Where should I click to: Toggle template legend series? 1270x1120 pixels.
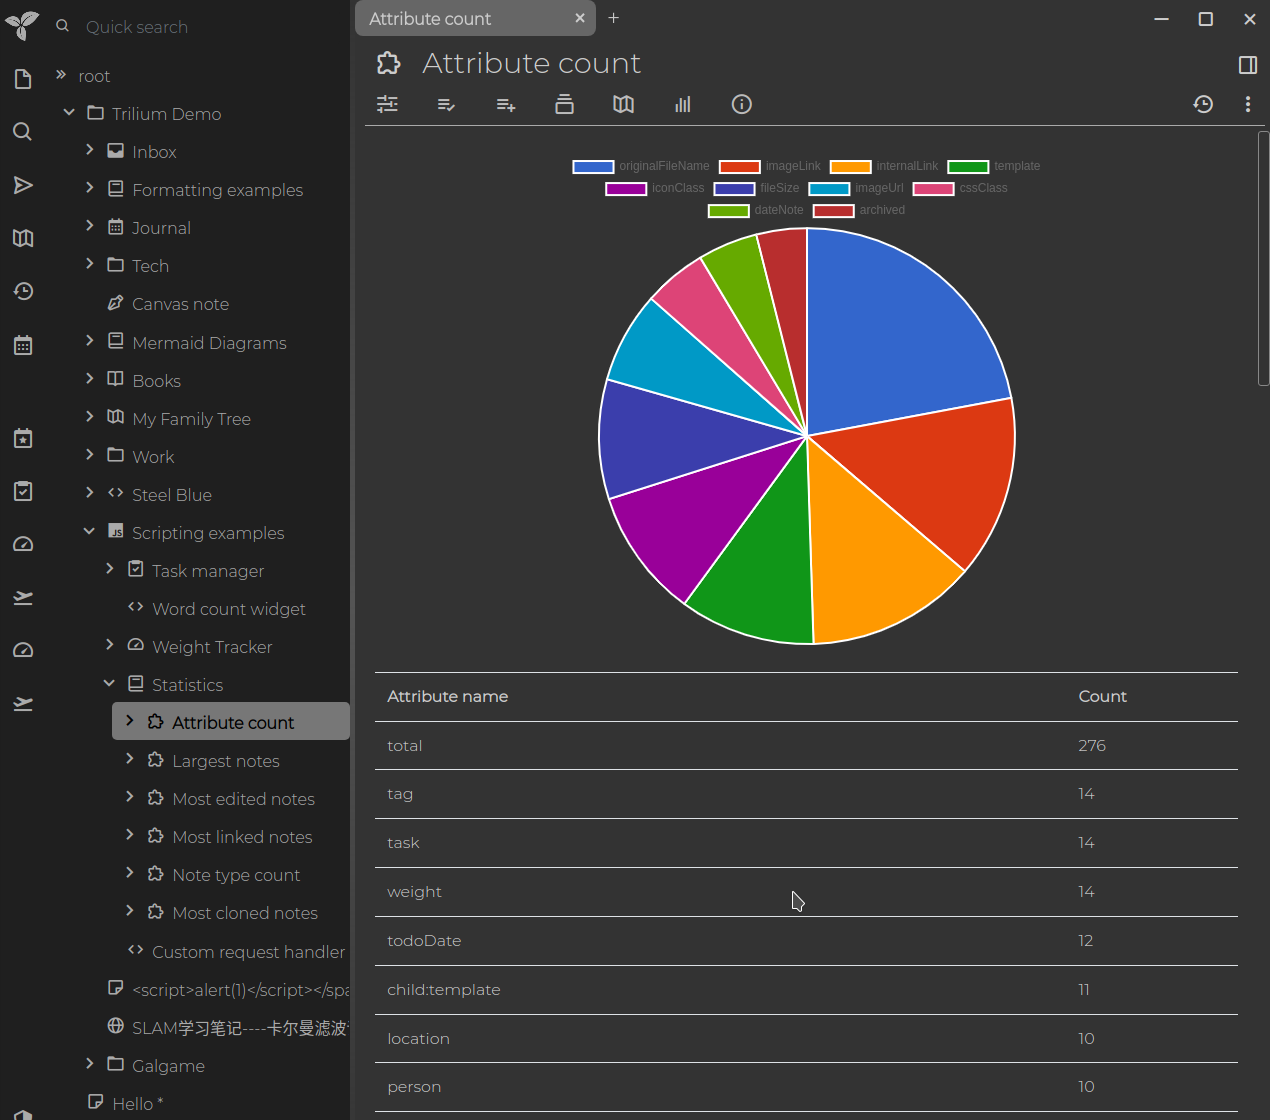pyautogui.click(x=994, y=166)
